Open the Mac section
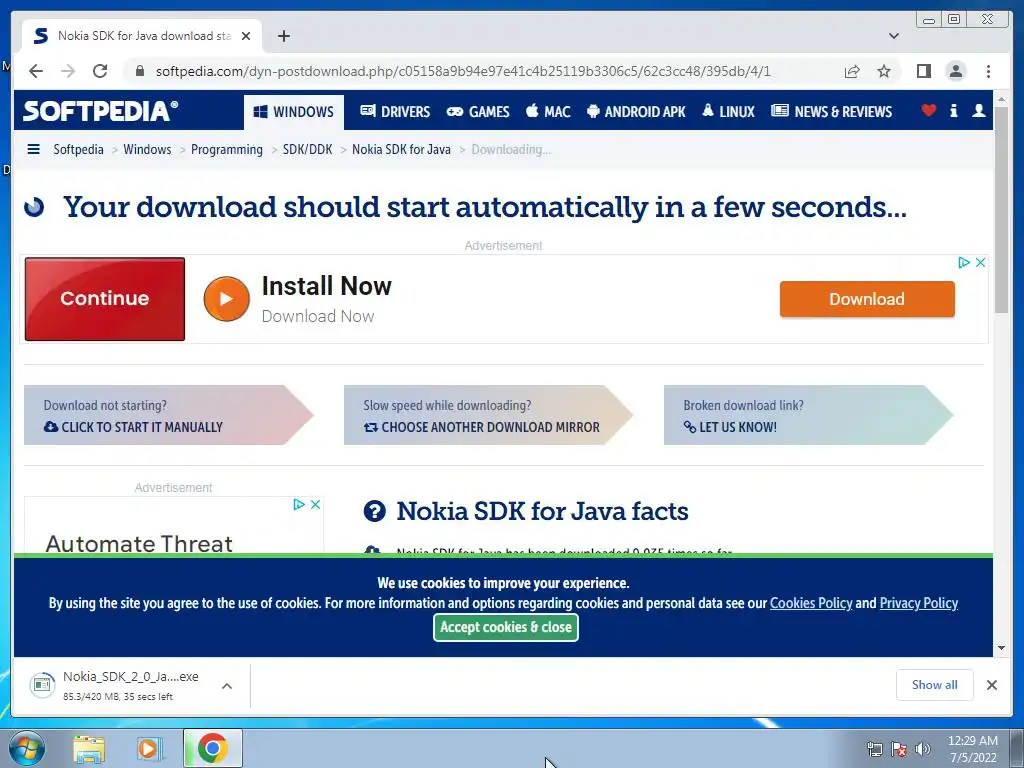 [x=549, y=112]
